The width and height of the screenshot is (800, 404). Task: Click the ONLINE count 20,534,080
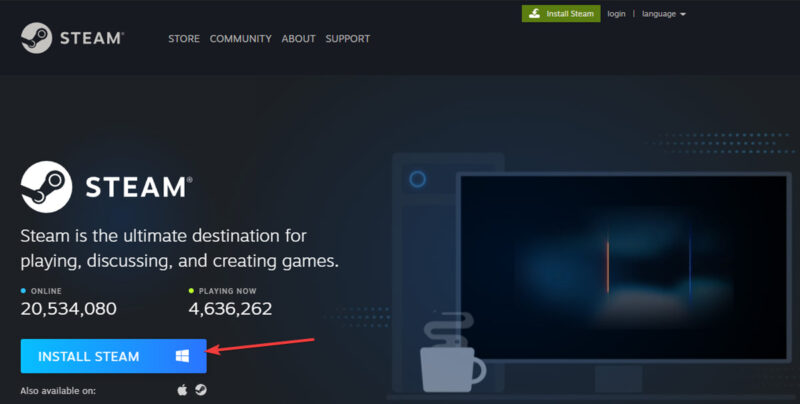(x=68, y=309)
